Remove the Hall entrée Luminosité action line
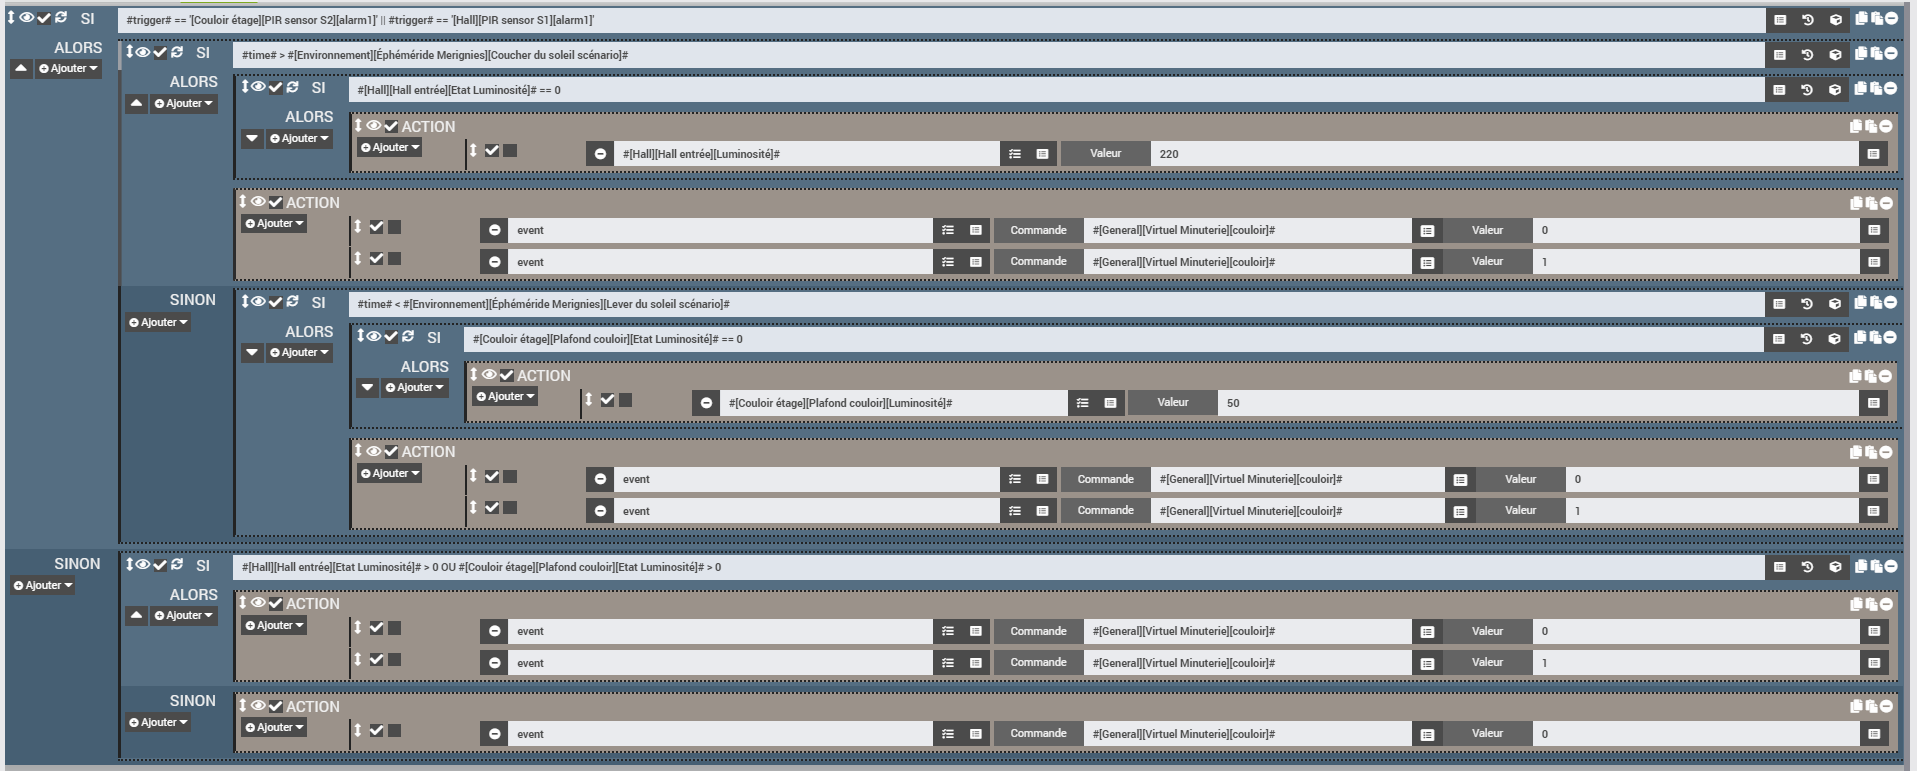1917x771 pixels. point(600,154)
